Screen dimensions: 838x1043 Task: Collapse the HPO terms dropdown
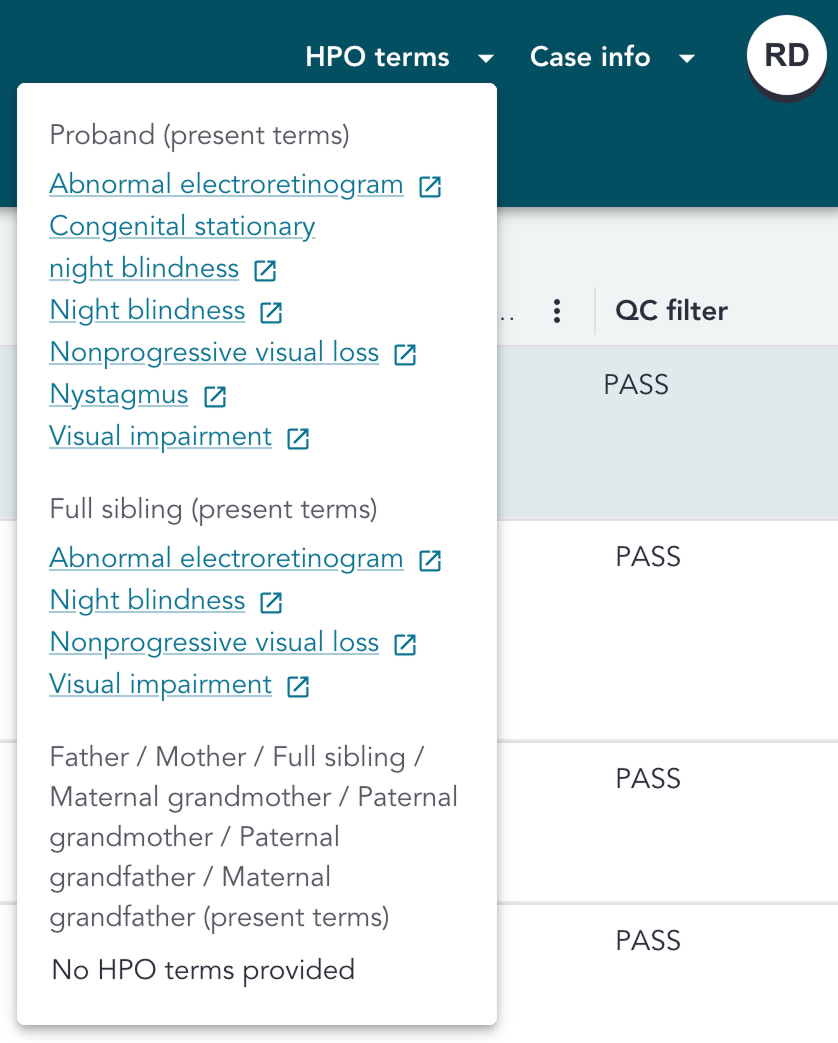(399, 58)
